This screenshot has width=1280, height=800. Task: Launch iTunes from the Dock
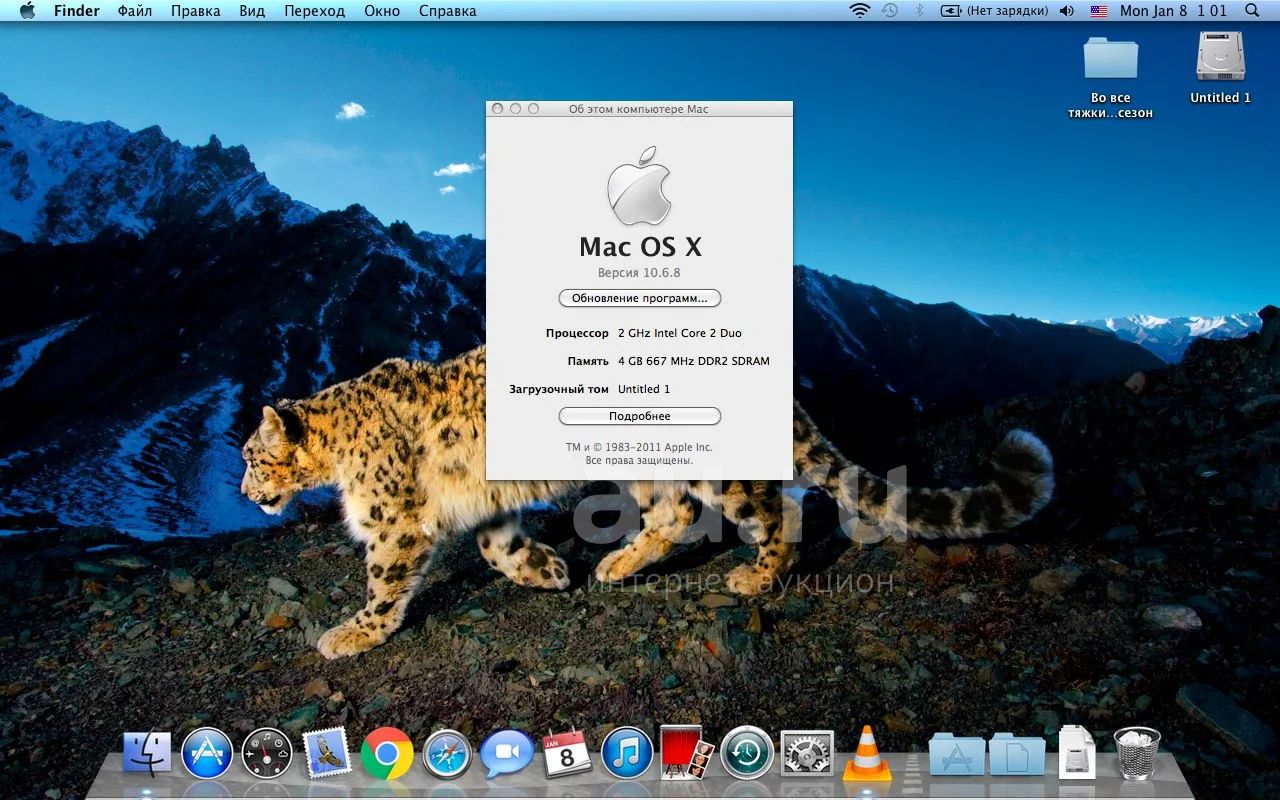pos(627,754)
